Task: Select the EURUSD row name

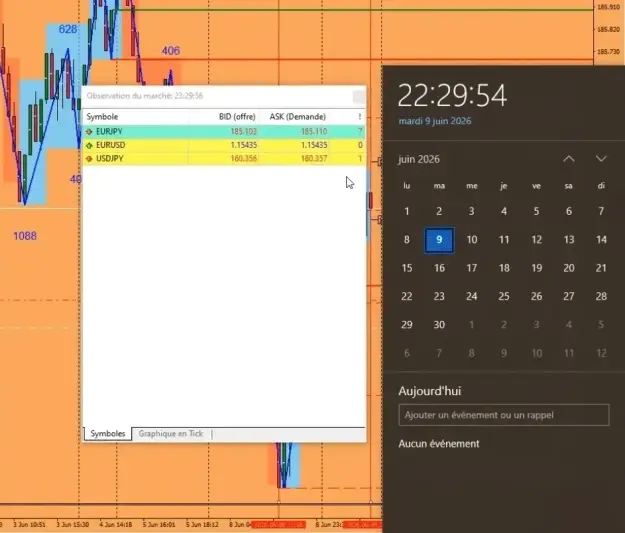Action: [110, 145]
